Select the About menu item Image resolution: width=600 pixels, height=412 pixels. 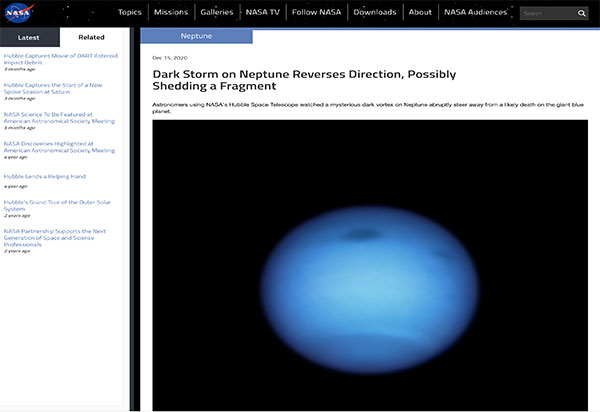(x=420, y=12)
